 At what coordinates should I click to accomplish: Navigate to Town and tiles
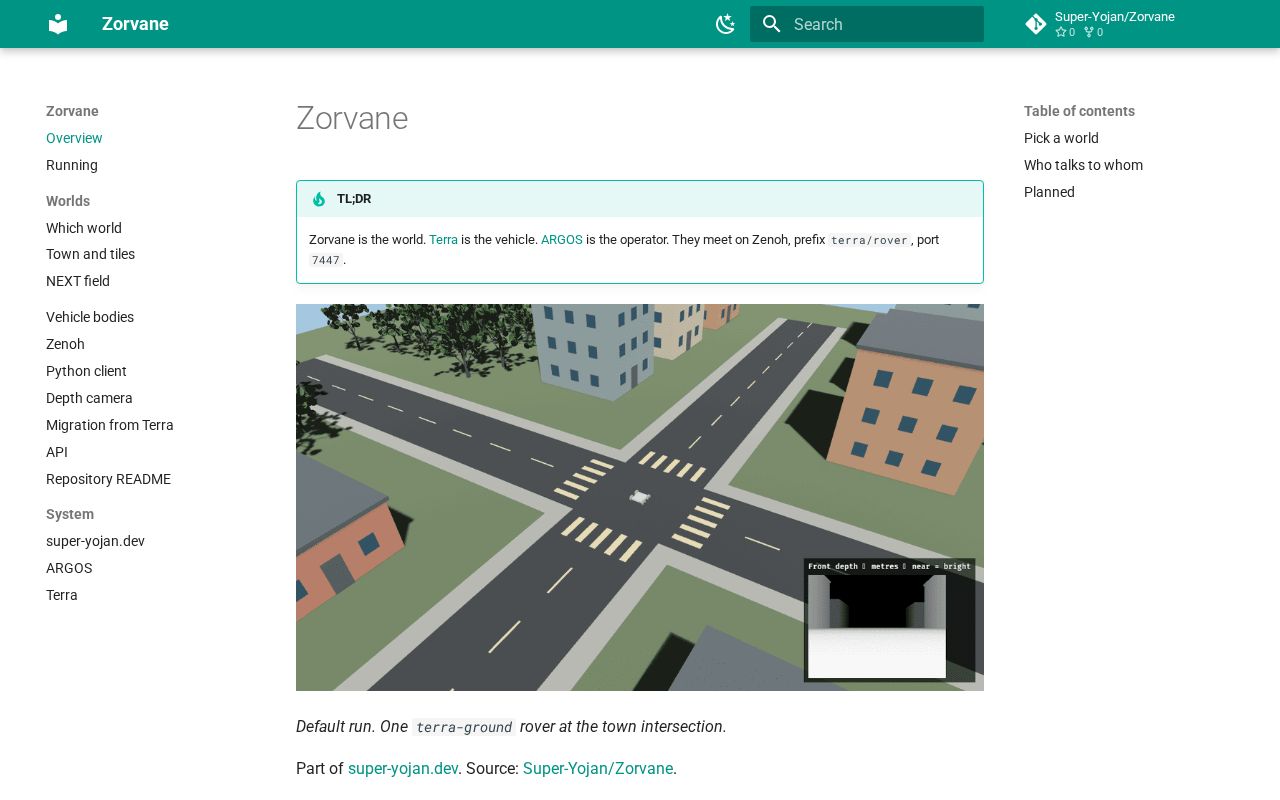pyautogui.click(x=90, y=254)
